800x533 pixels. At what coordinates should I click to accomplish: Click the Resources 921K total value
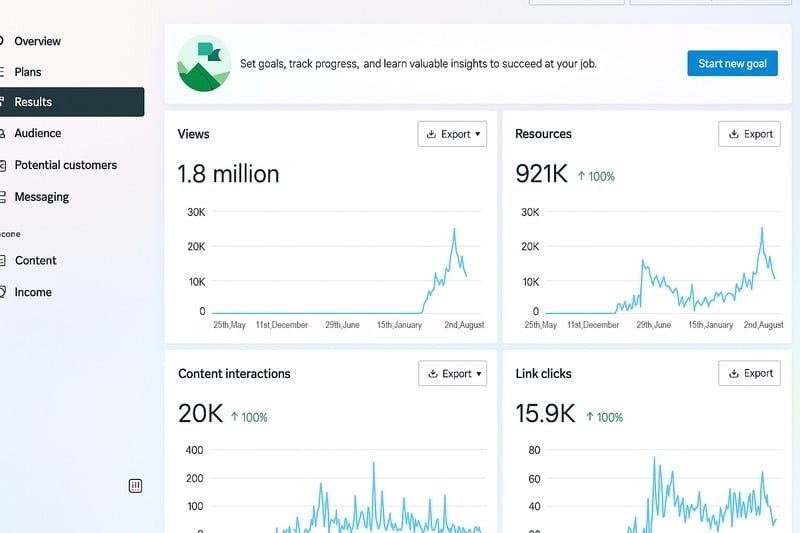pyautogui.click(x=541, y=174)
